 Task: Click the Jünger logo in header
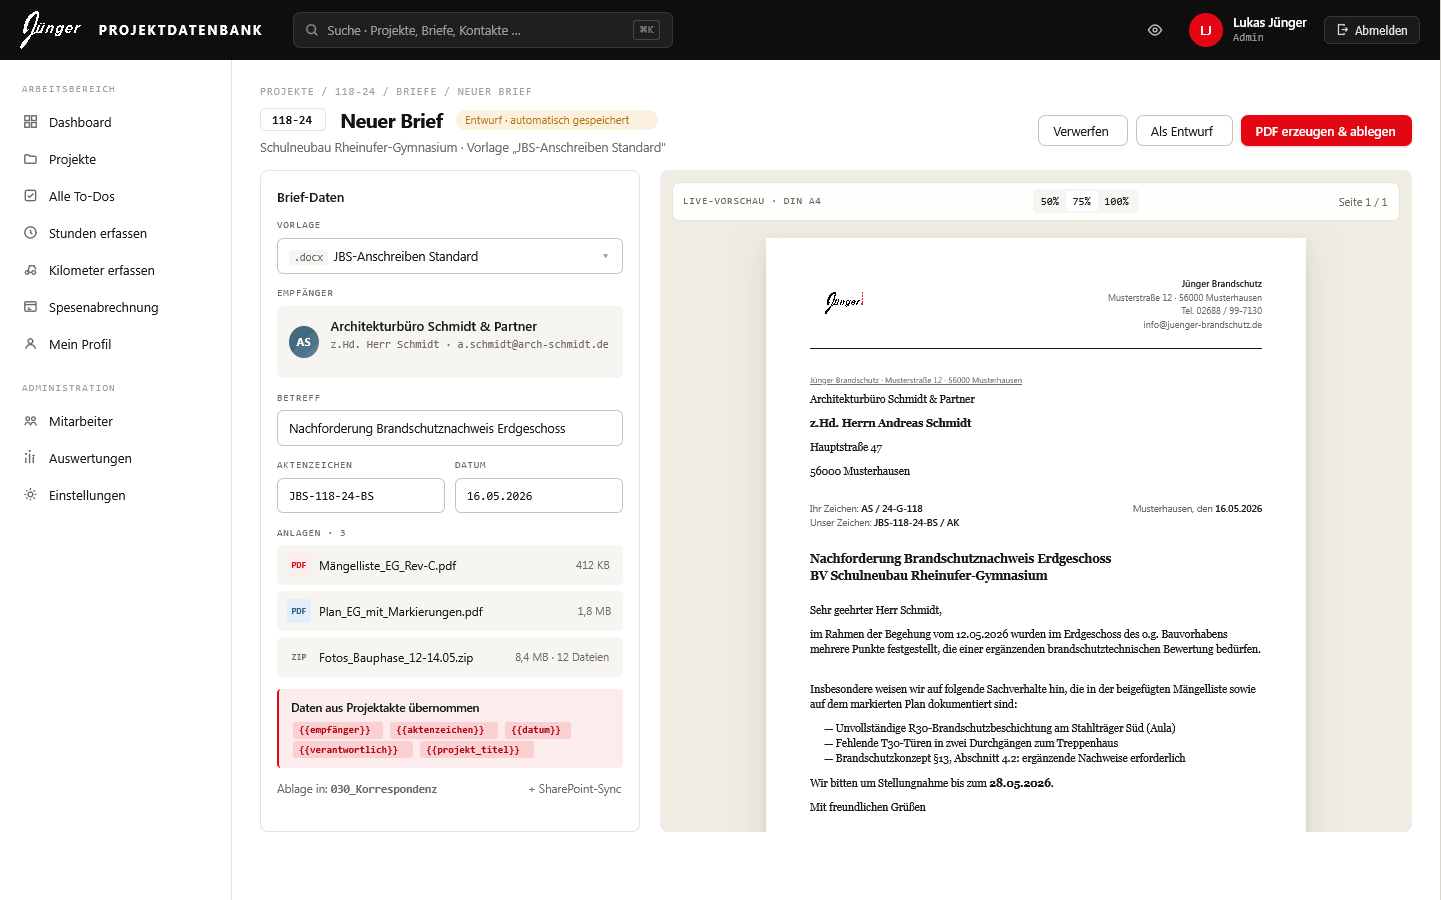coord(51,30)
